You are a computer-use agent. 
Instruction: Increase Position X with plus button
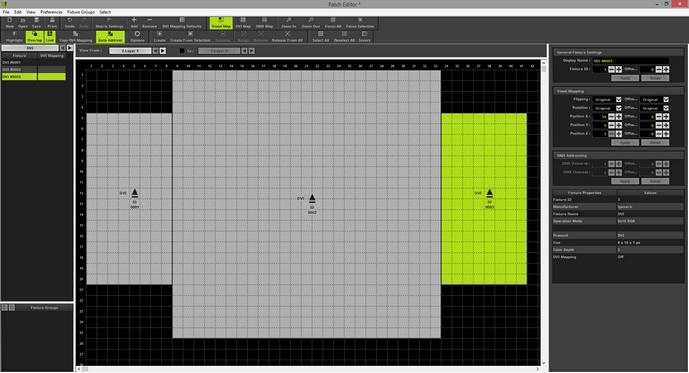tap(619, 116)
